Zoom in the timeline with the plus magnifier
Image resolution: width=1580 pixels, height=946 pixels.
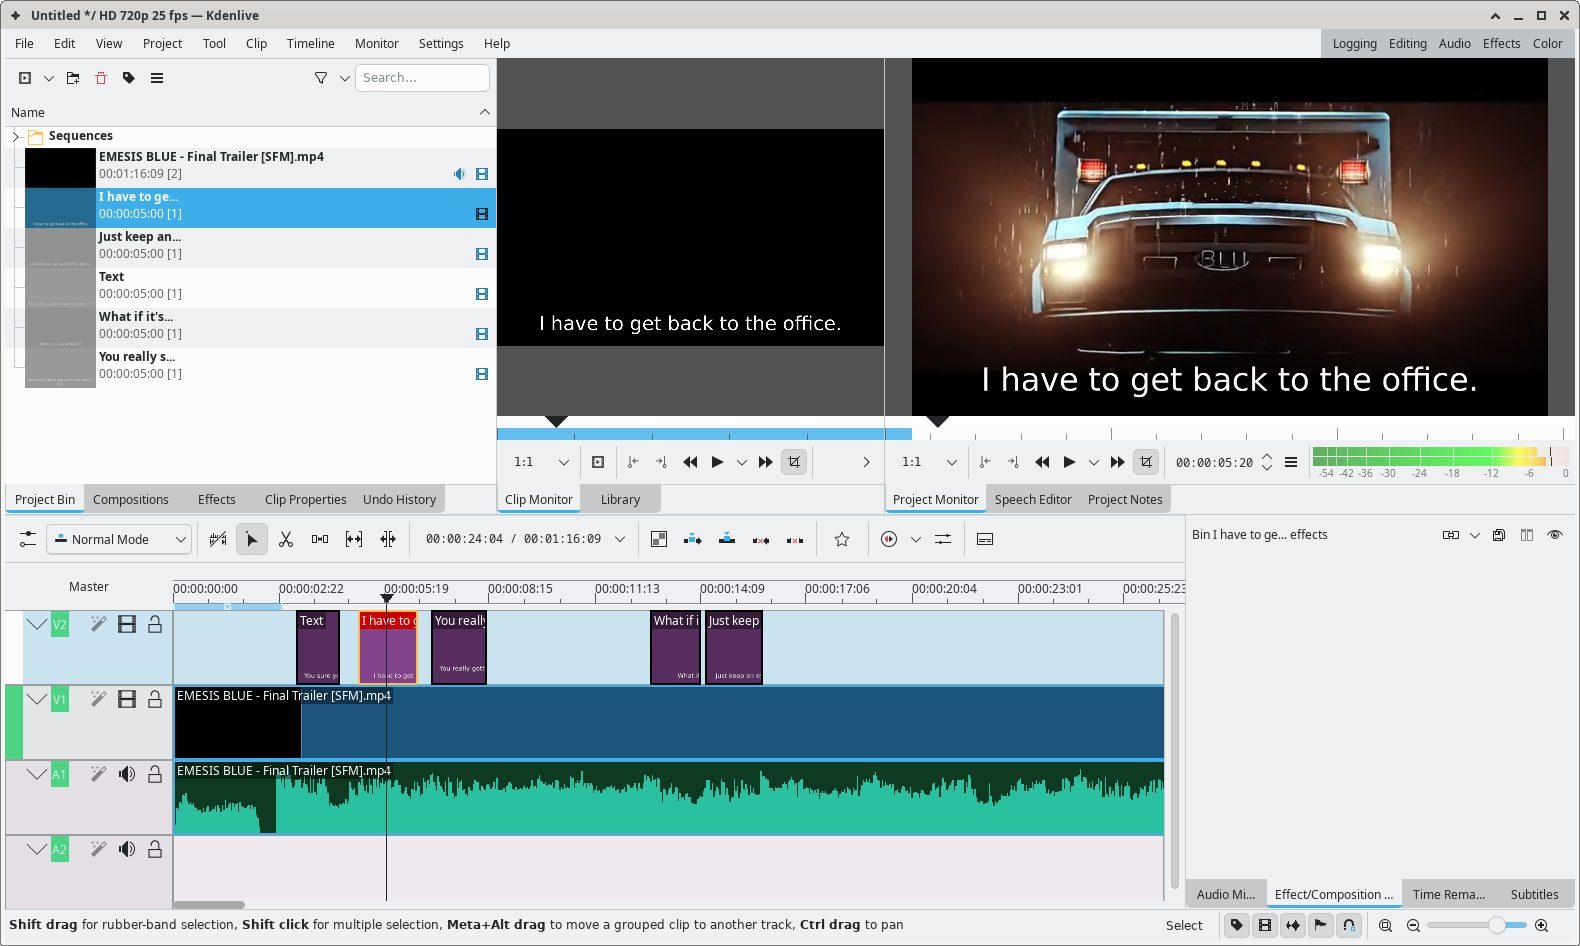(x=1542, y=926)
